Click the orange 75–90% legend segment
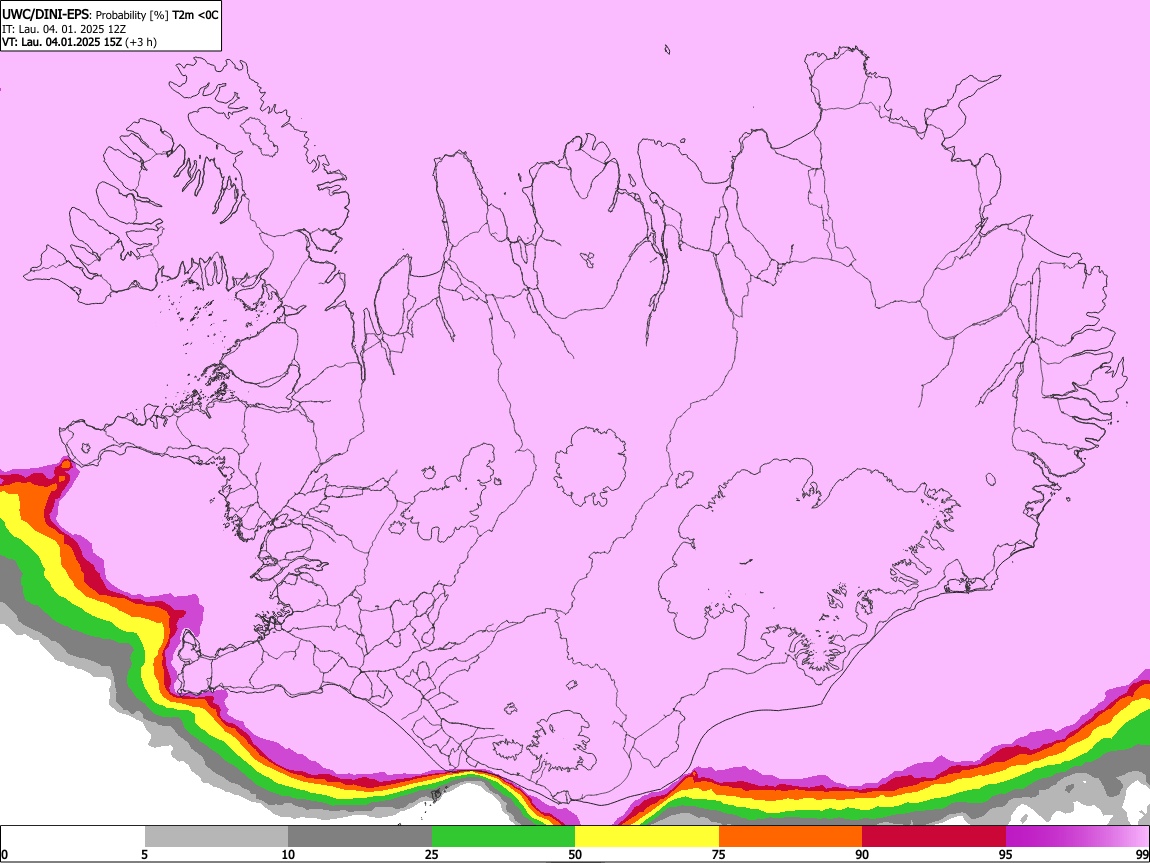The height and width of the screenshot is (863, 1150). pyautogui.click(x=791, y=837)
